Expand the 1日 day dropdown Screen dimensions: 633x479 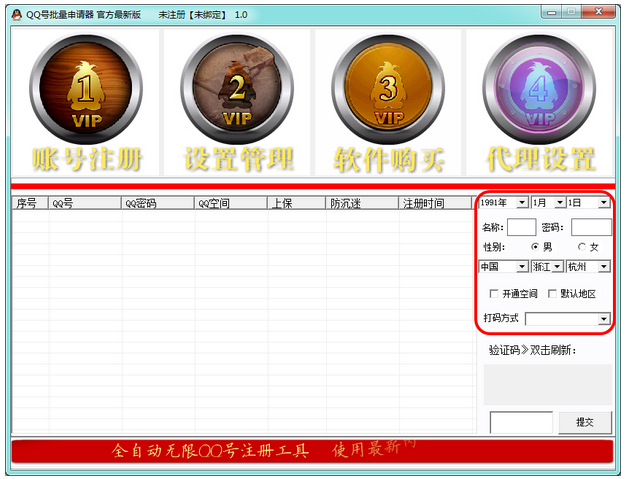[x=604, y=202]
